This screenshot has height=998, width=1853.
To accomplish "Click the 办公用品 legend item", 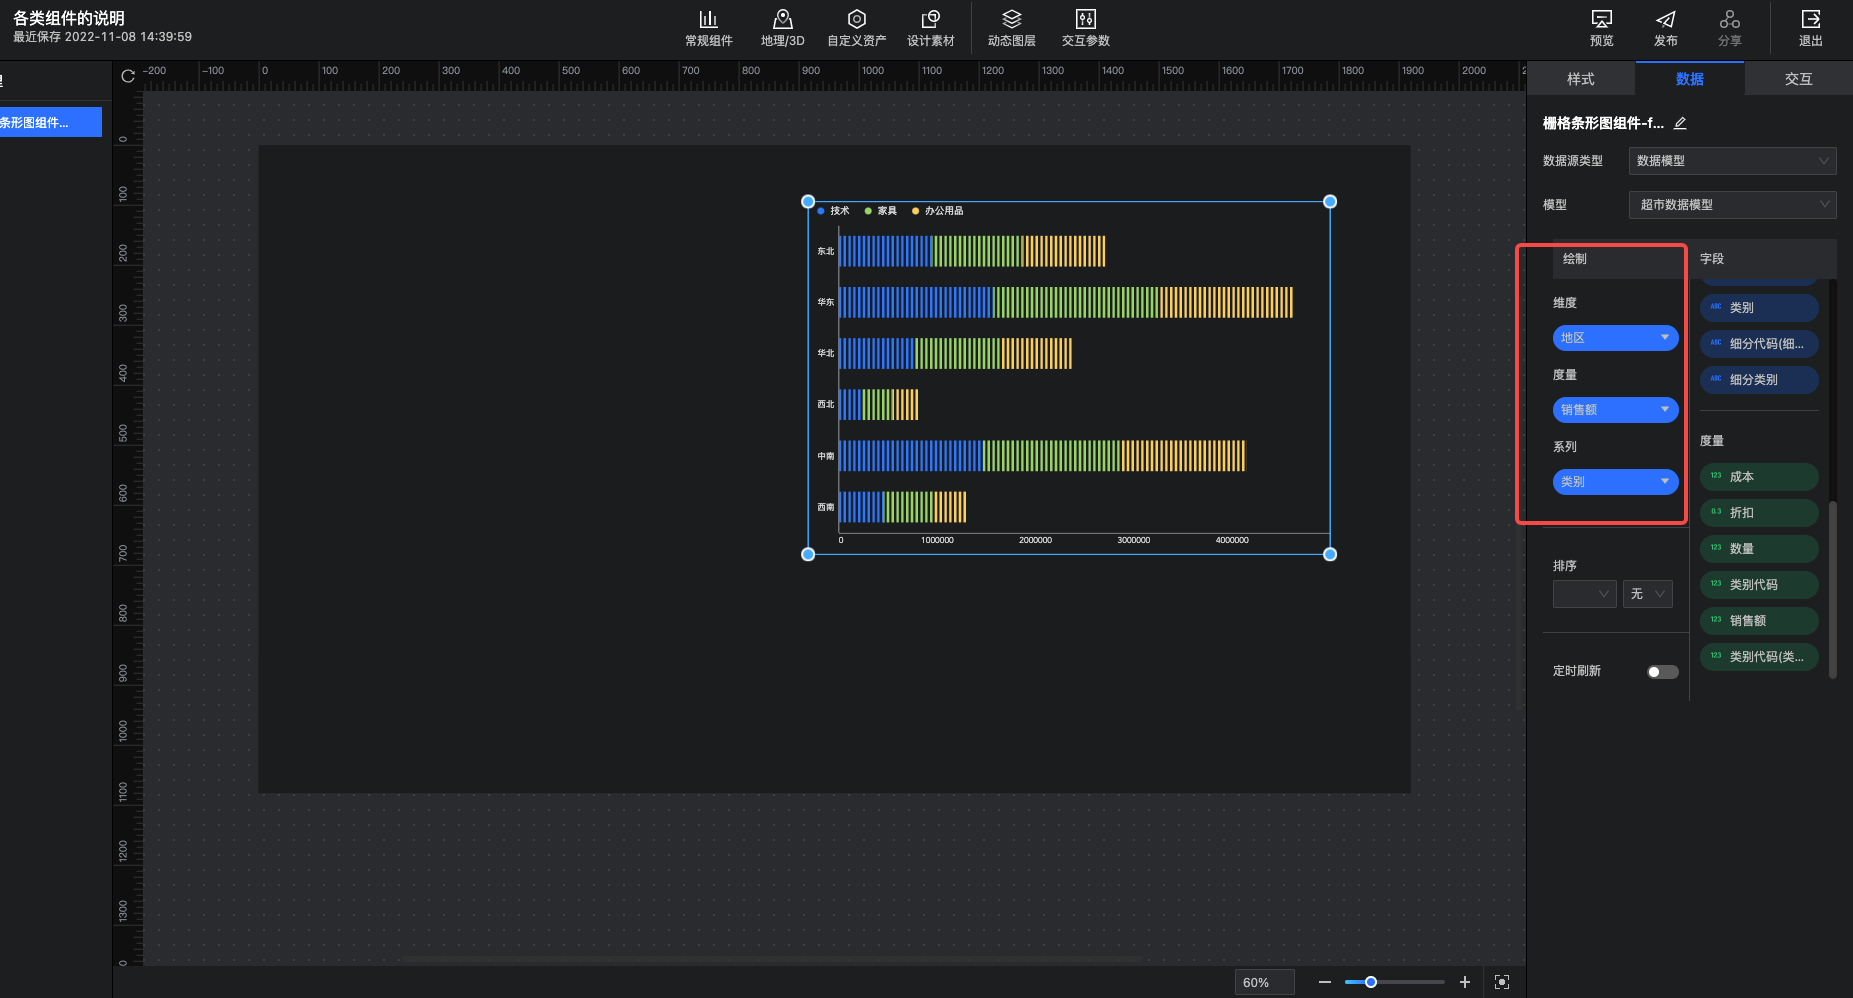I will (938, 211).
